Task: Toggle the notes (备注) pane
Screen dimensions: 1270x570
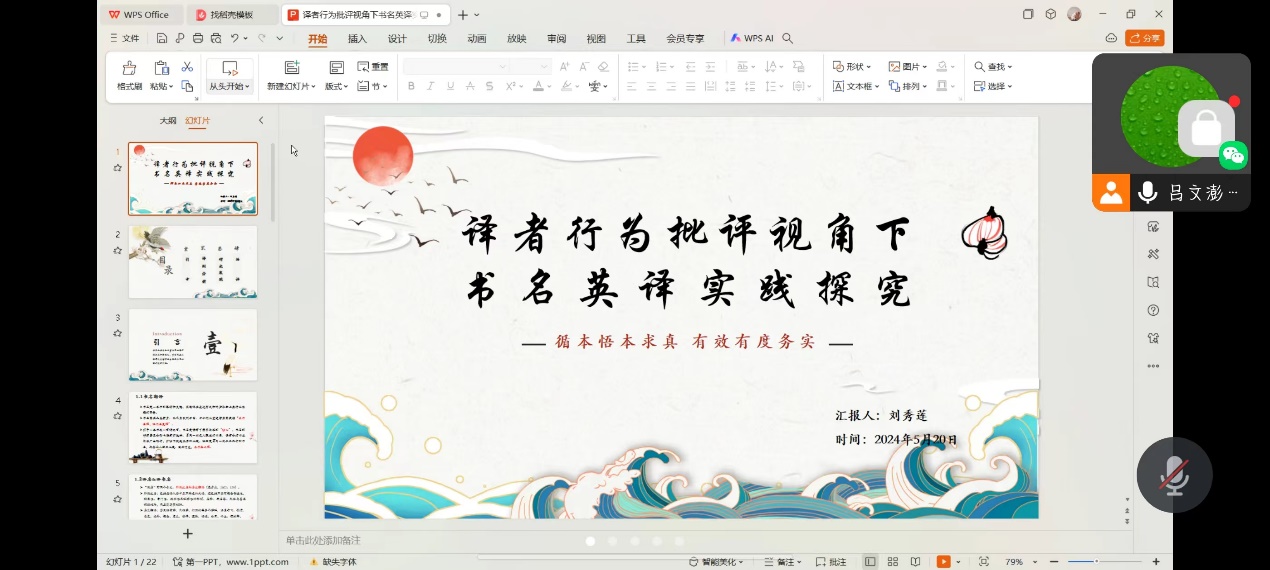Action: 782,562
